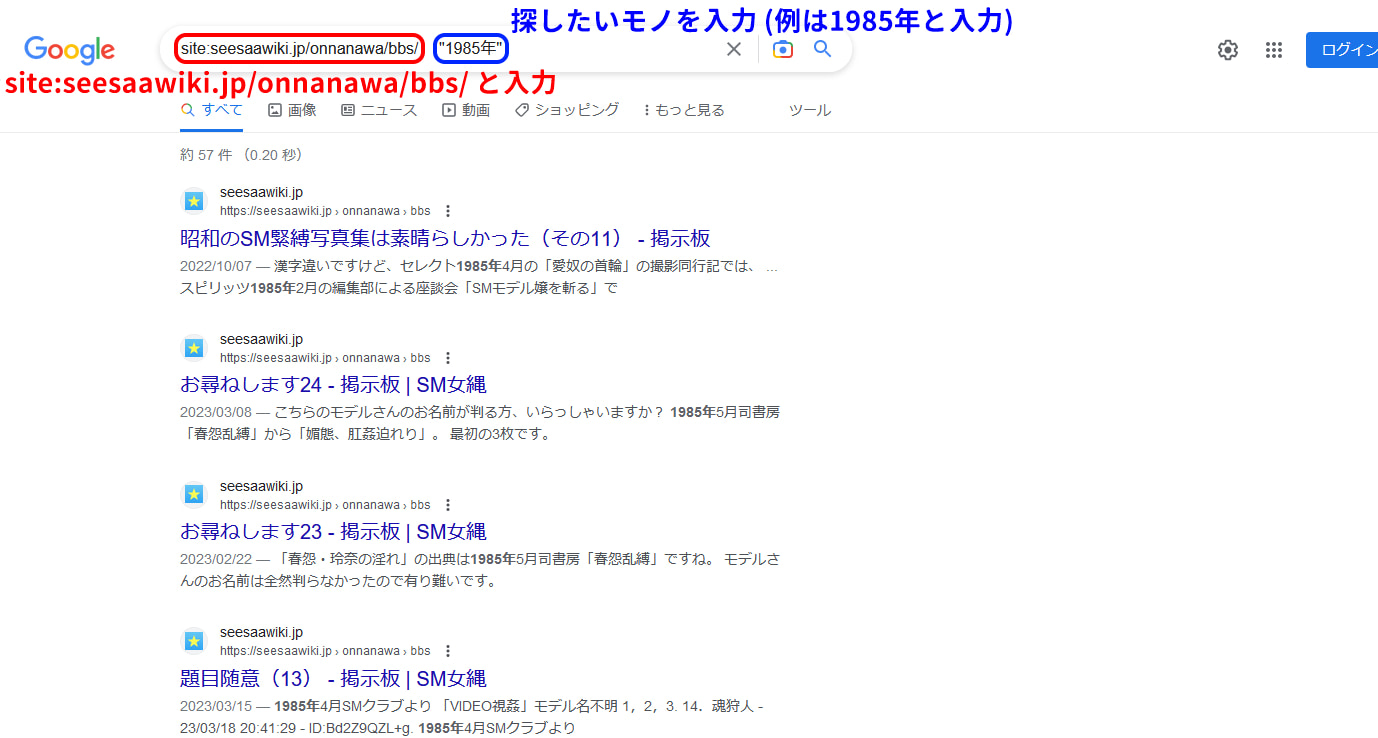Click favicon of お尋ねします23 result
Image resolution: width=1378 pixels, height=738 pixels.
point(194,494)
